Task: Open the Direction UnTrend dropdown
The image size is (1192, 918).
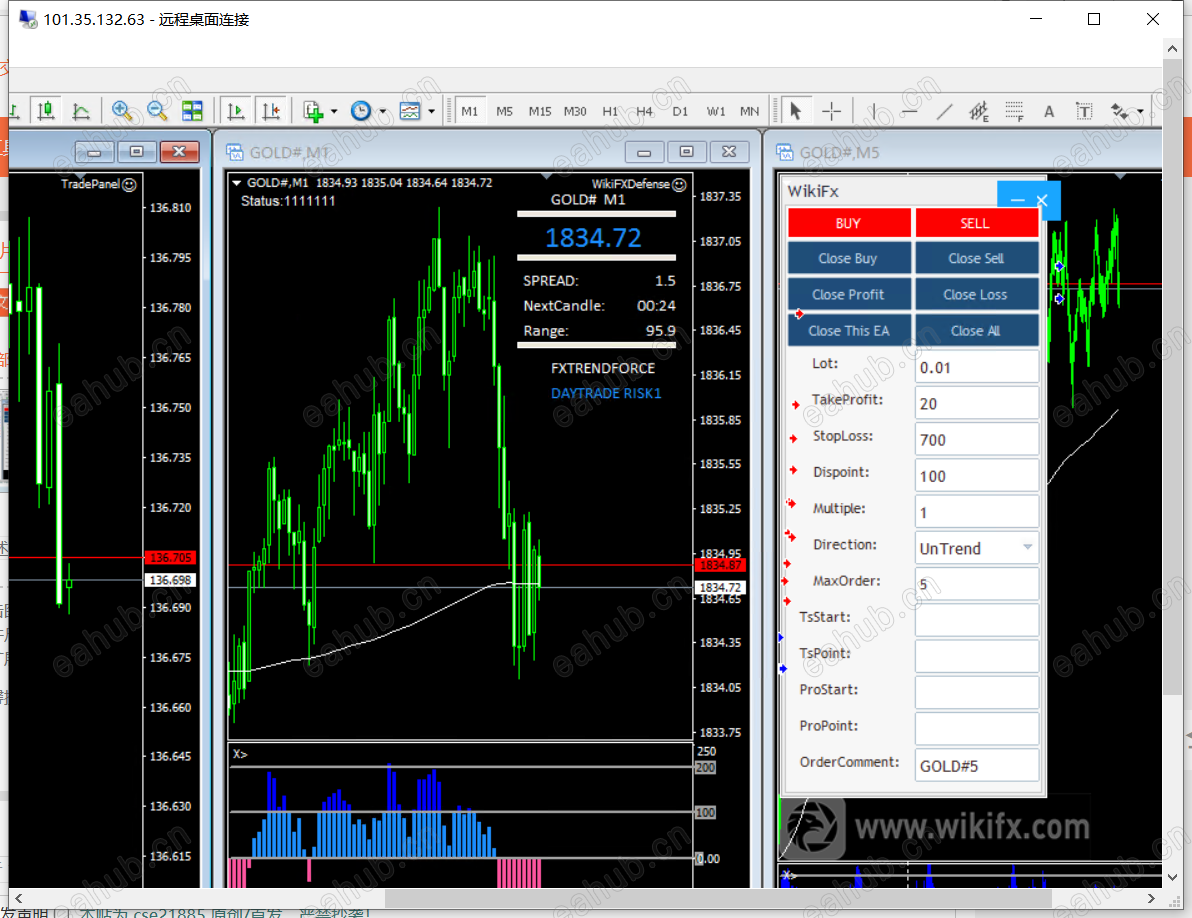Action: click(1028, 547)
